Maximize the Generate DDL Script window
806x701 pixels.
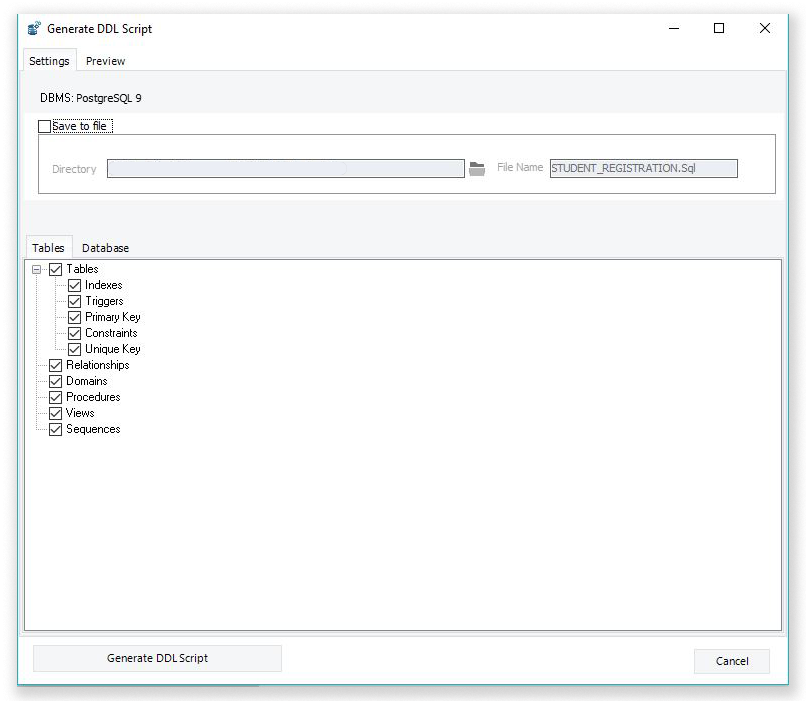[719, 29]
